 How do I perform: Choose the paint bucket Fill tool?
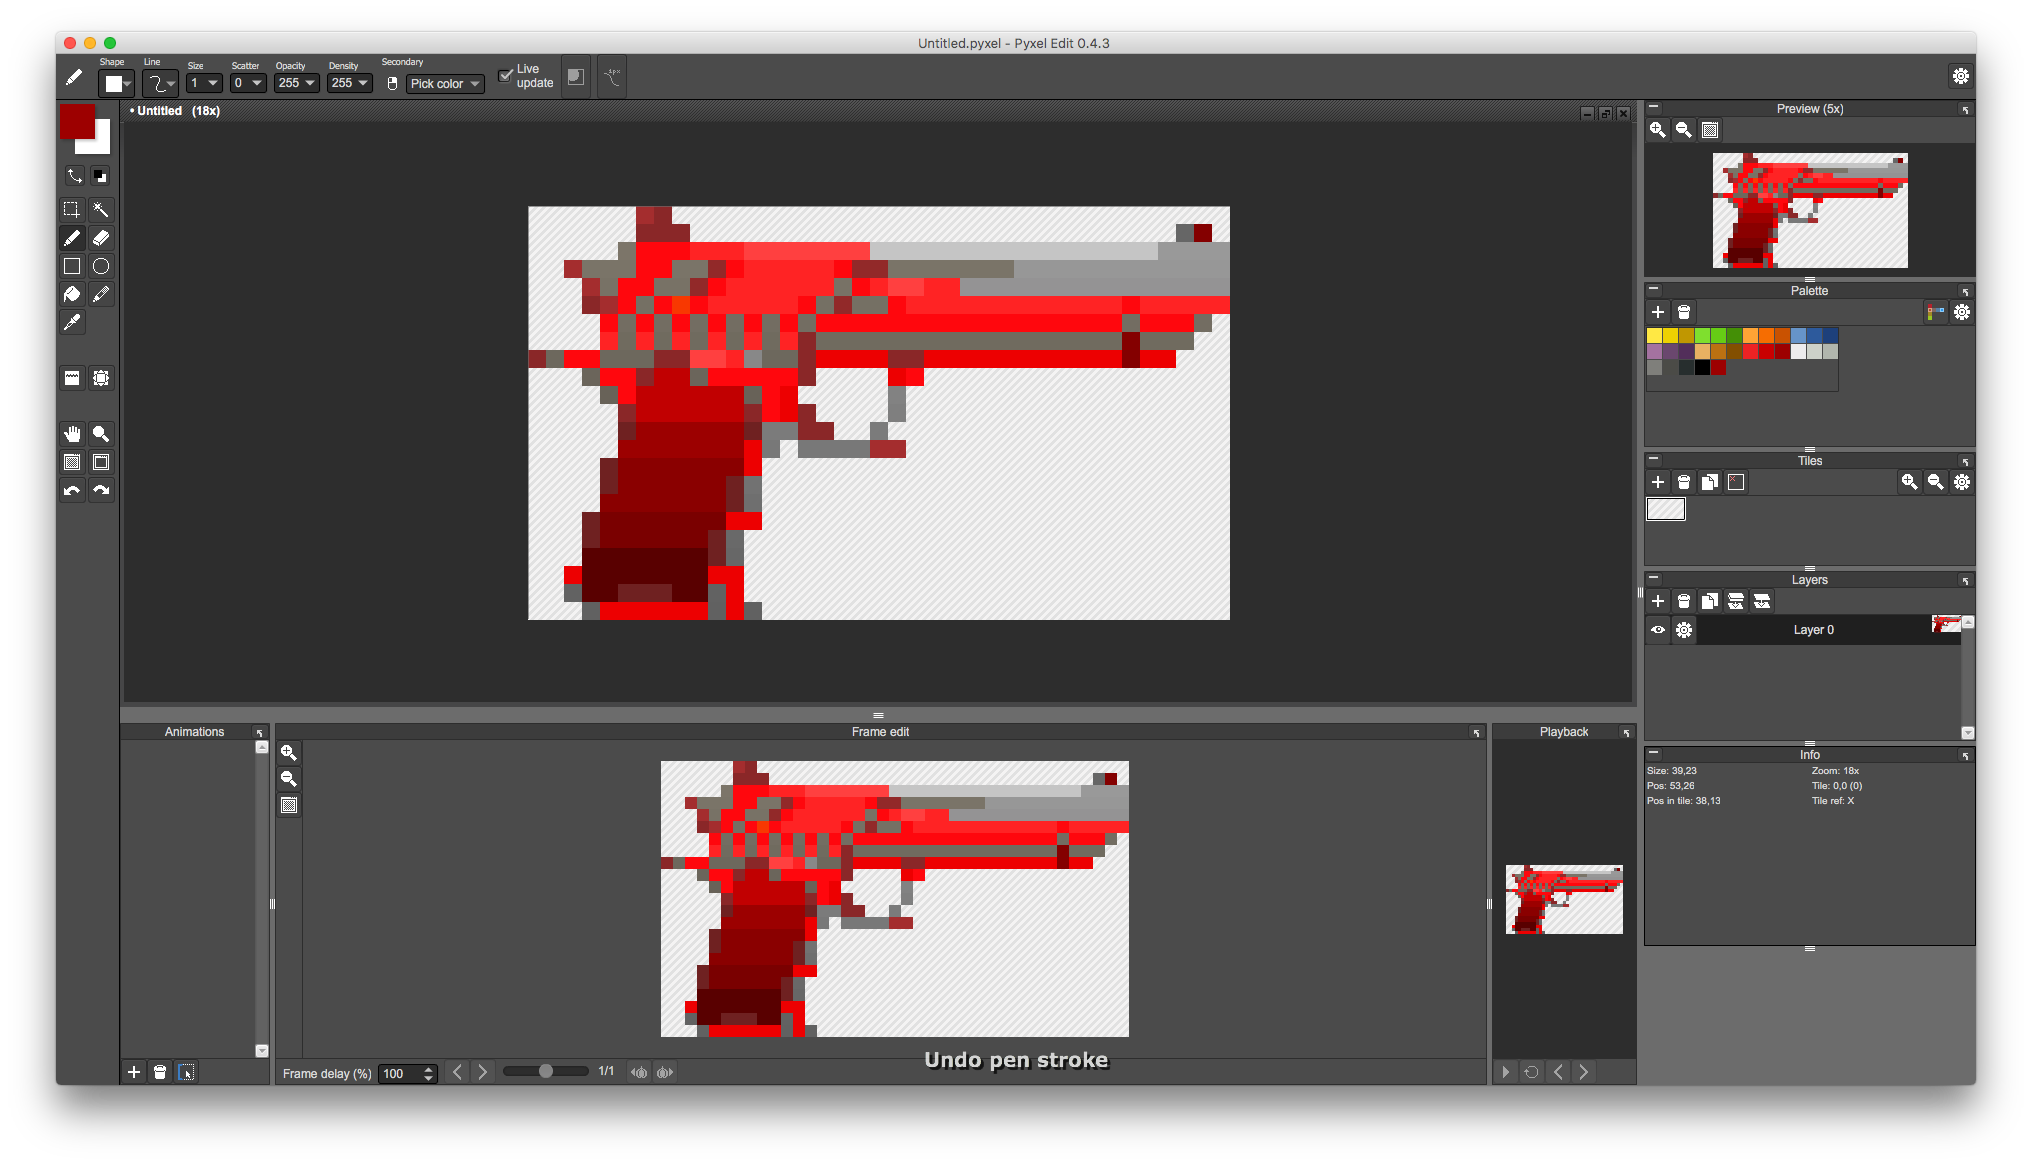(72, 294)
